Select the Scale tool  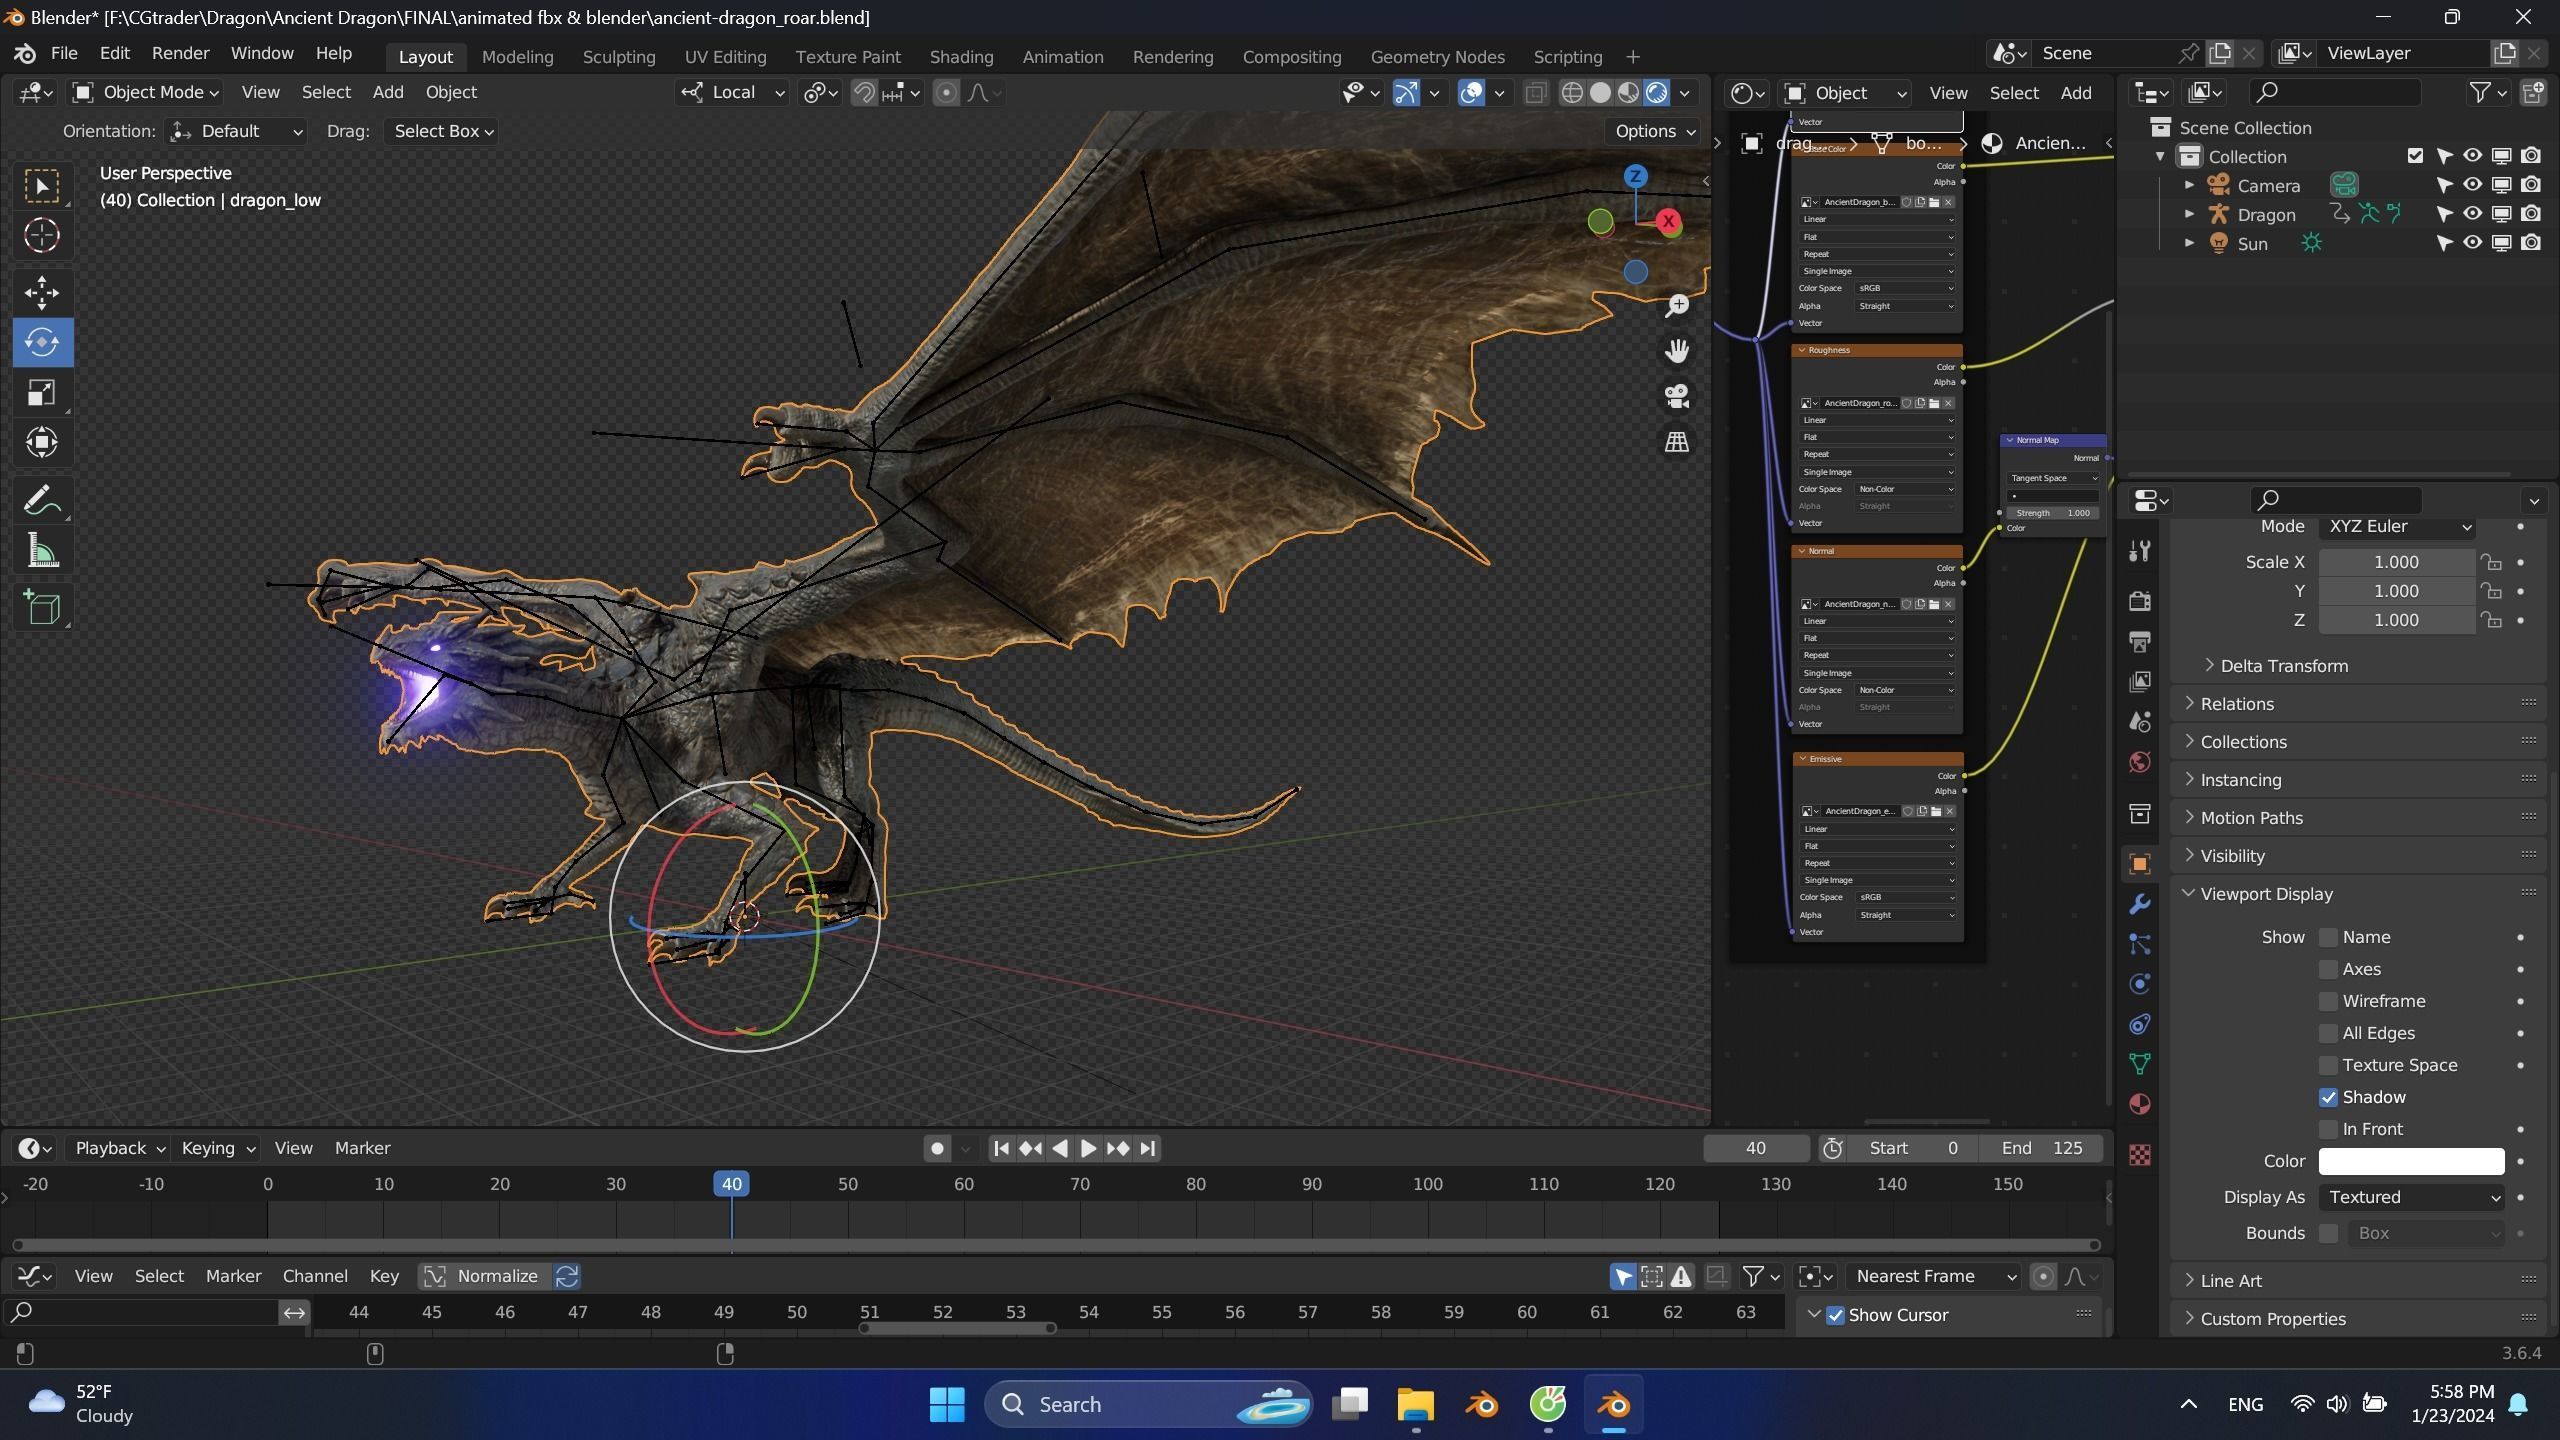[x=42, y=392]
